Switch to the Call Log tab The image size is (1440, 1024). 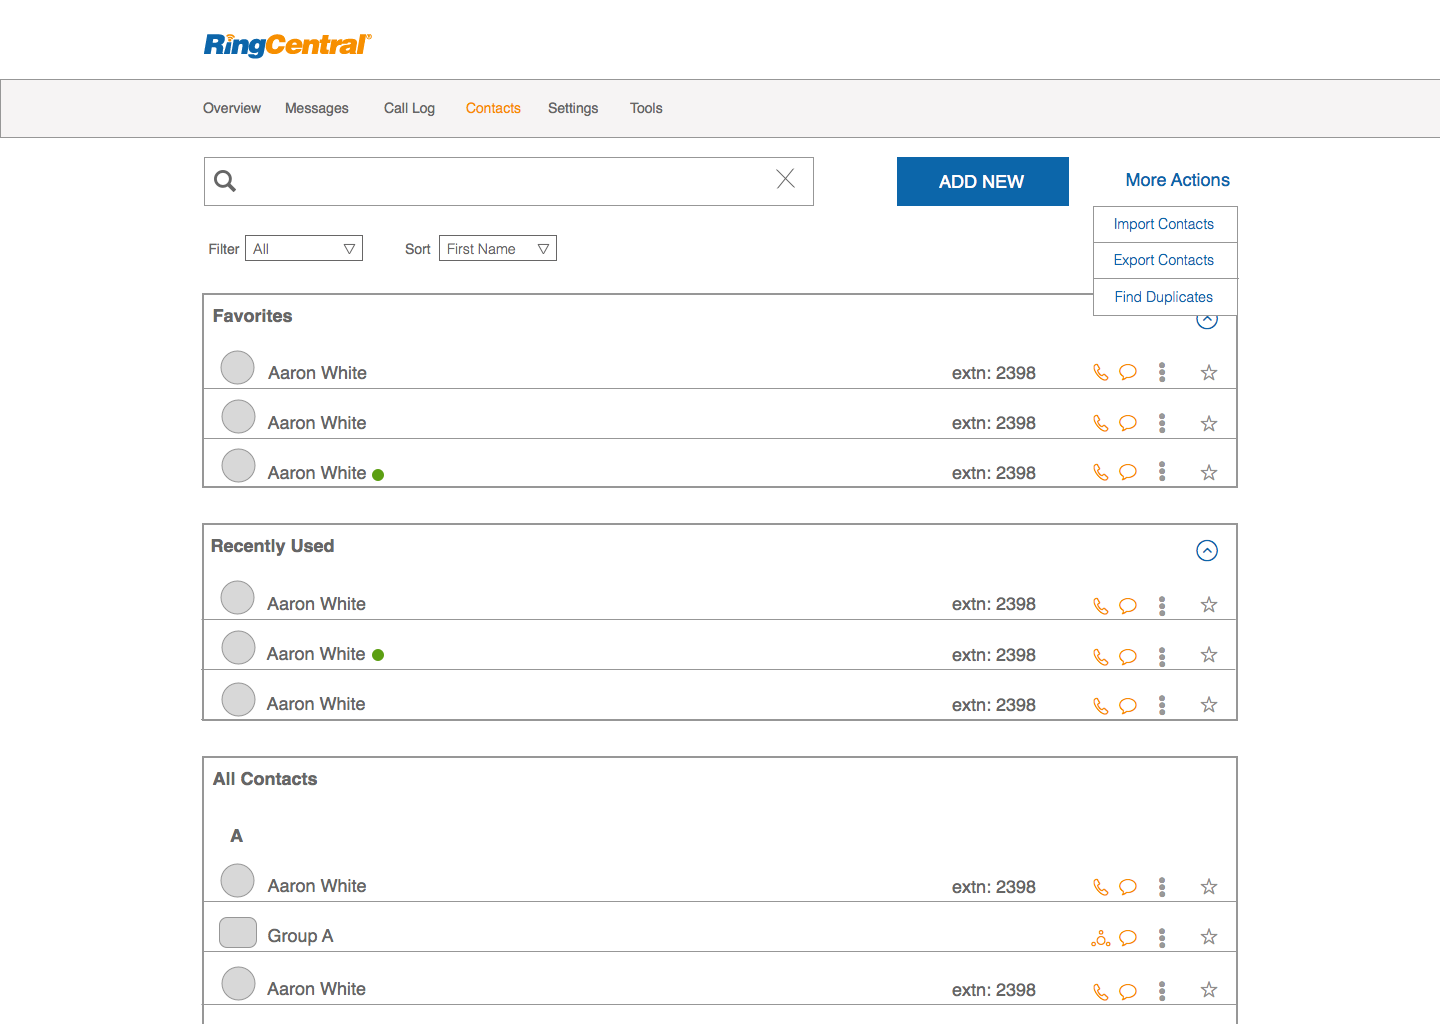(409, 108)
